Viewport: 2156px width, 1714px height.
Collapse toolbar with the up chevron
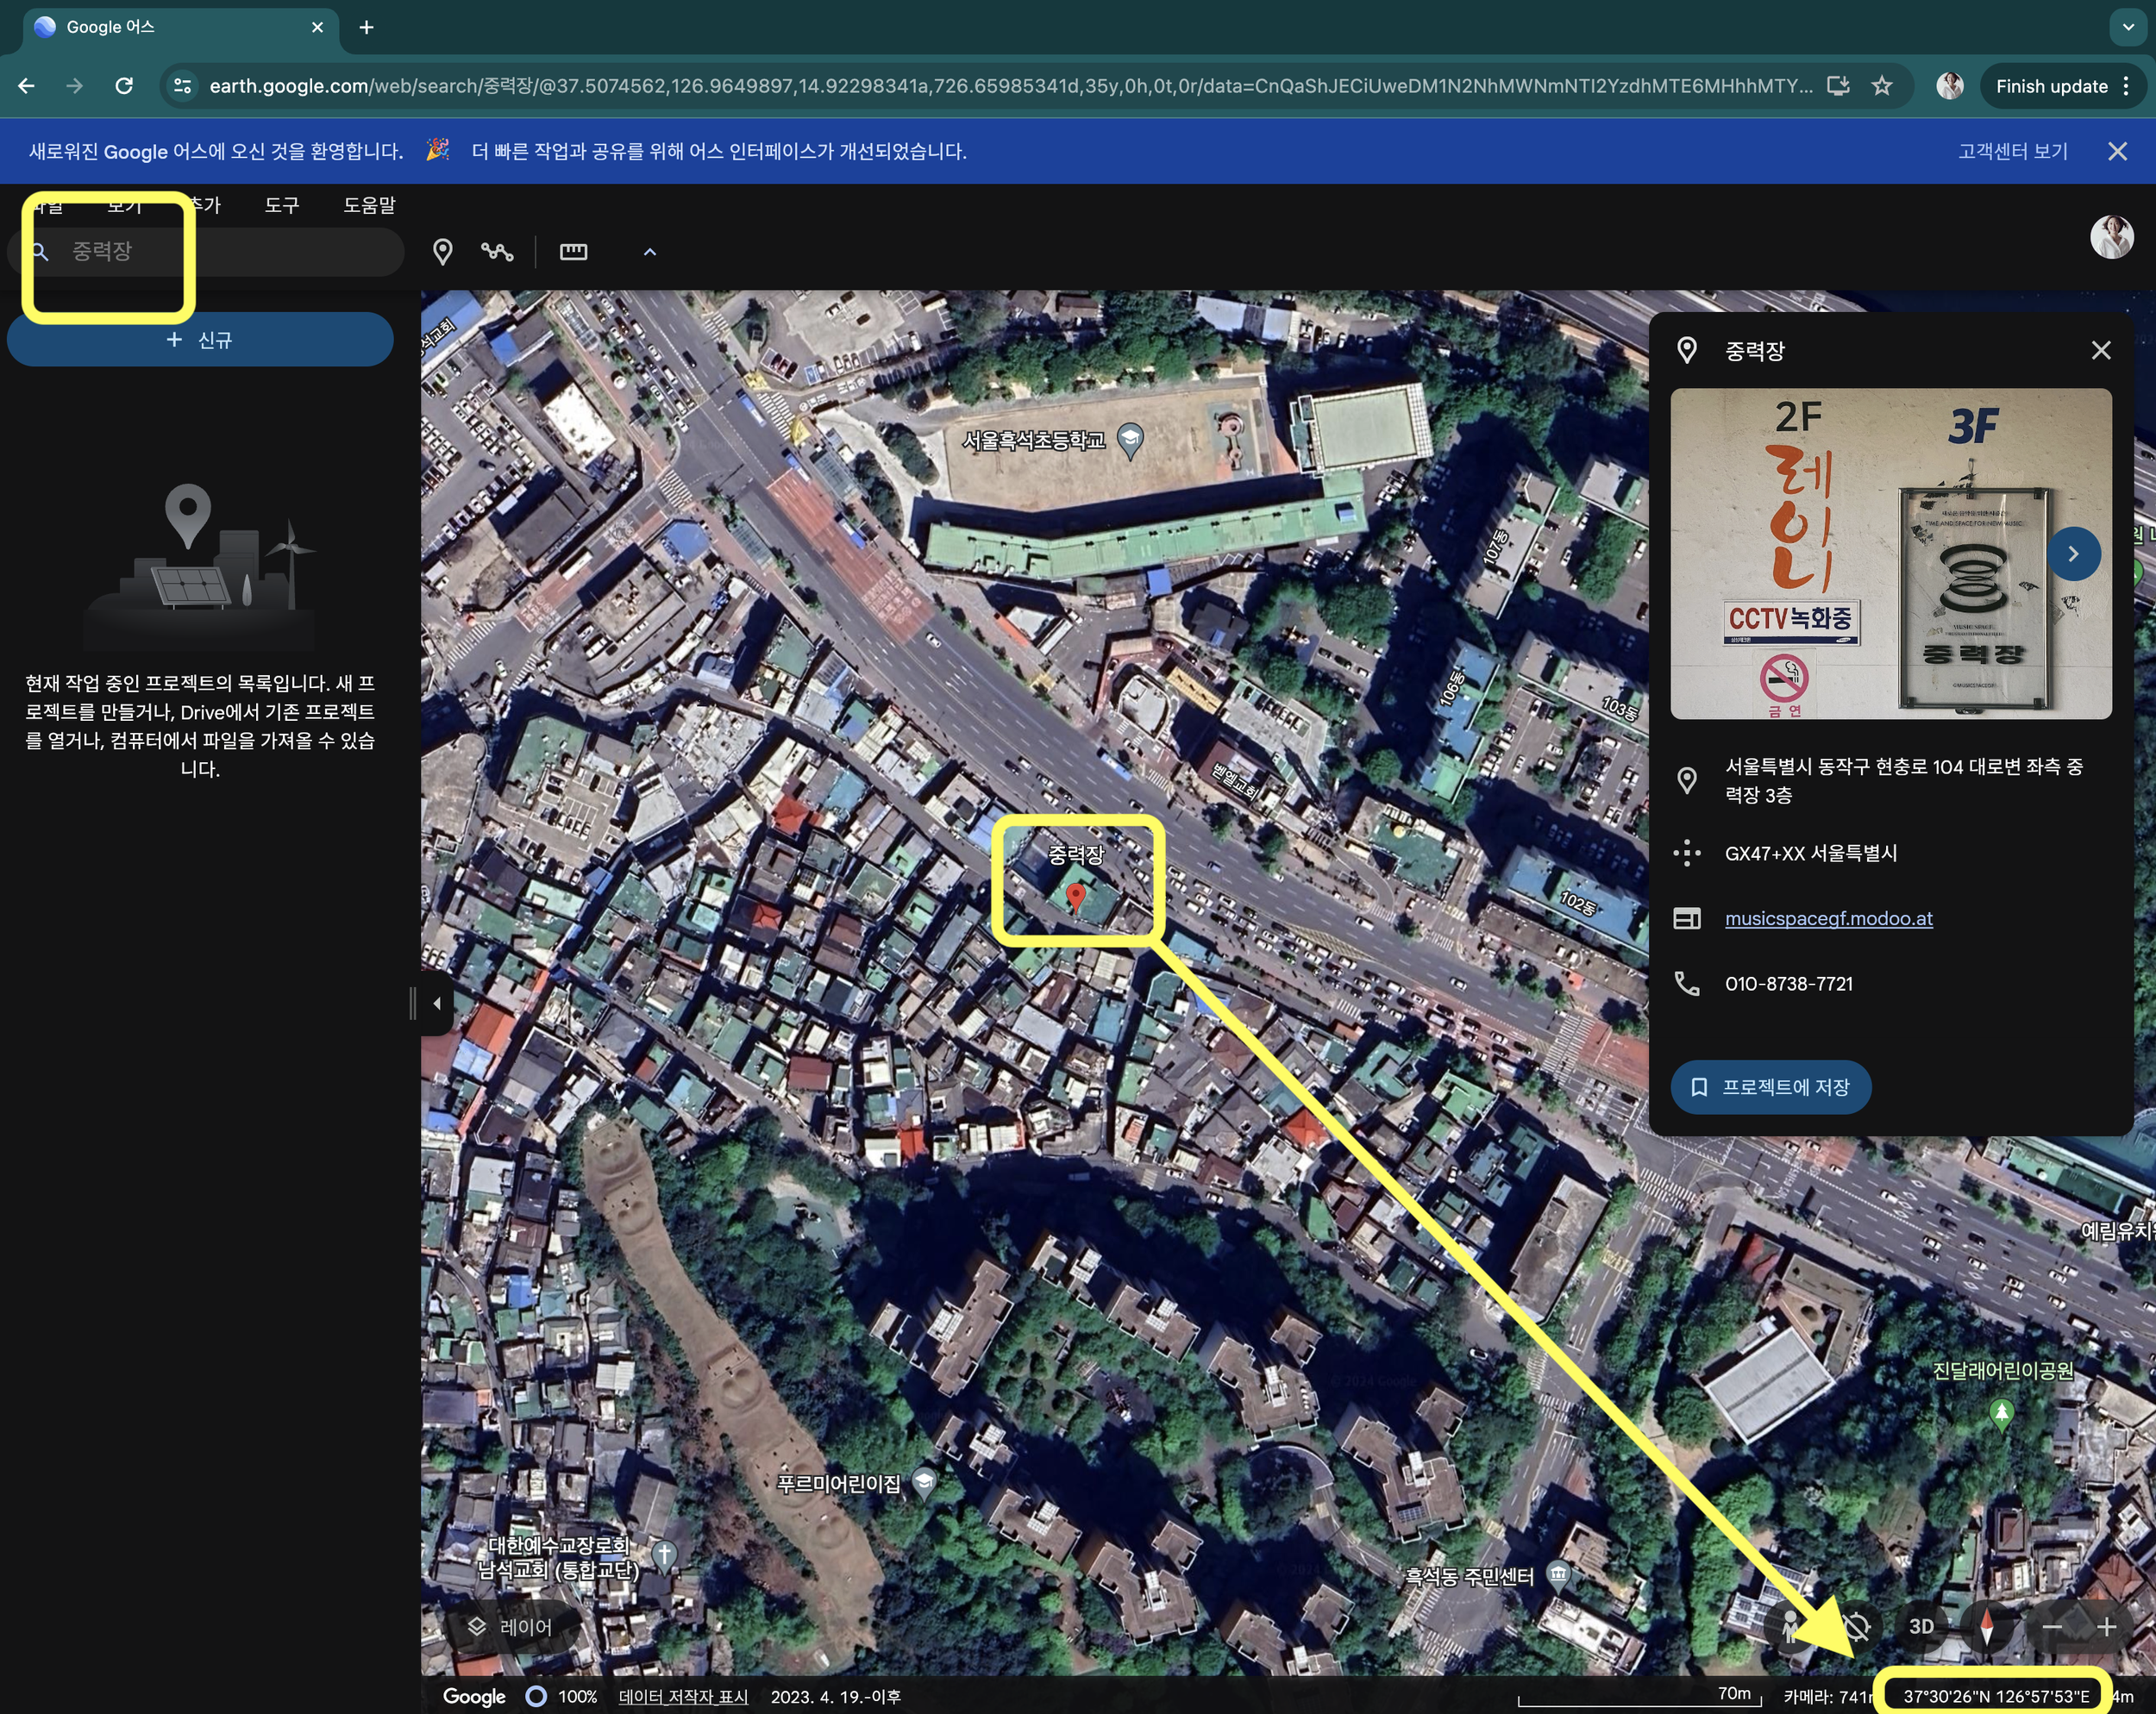click(650, 251)
